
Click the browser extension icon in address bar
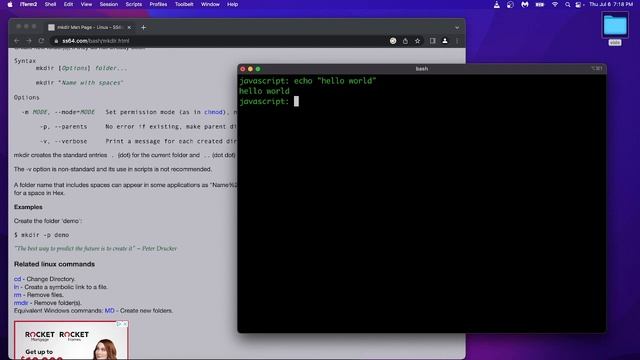(x=393, y=41)
